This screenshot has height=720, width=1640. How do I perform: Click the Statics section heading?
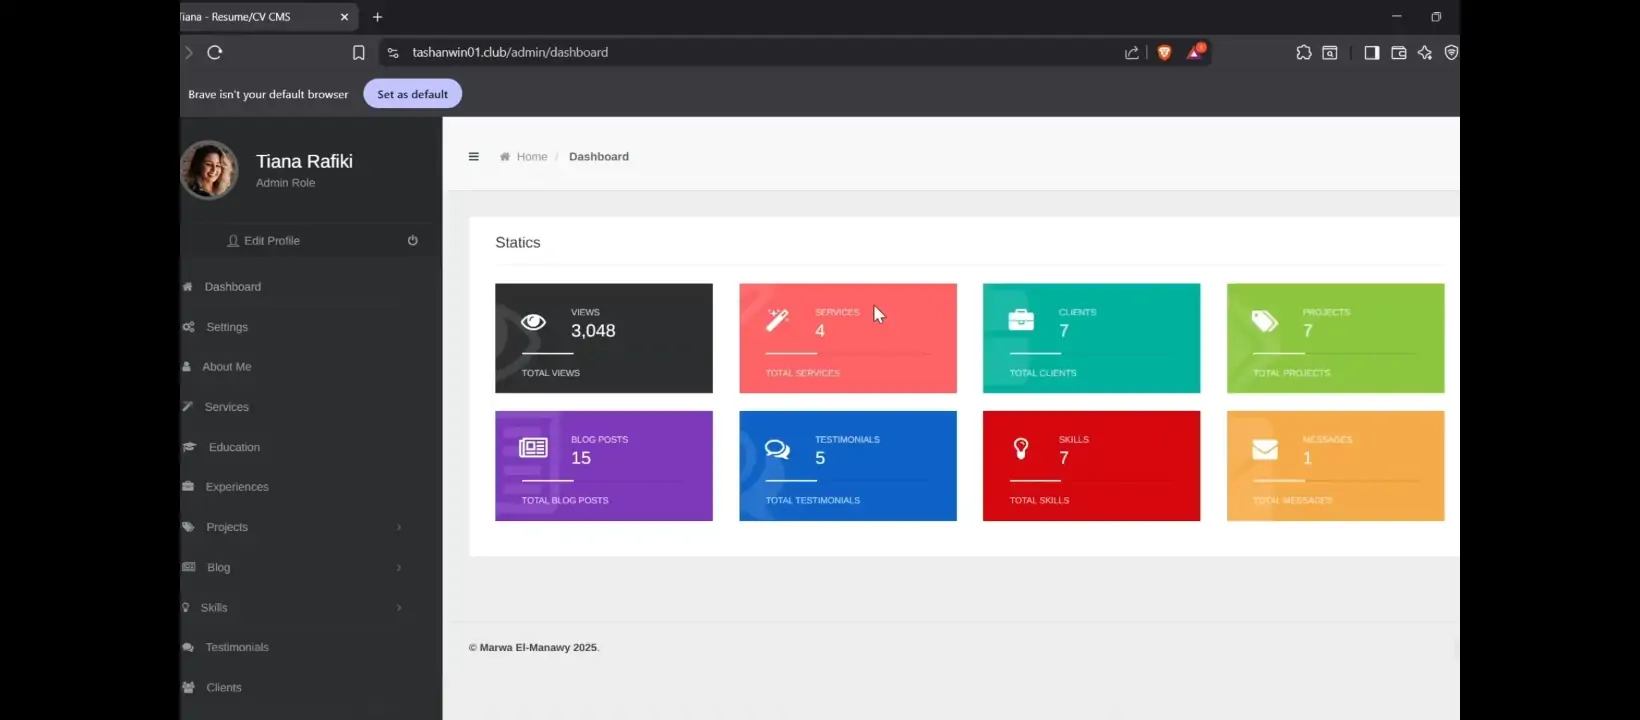tap(518, 243)
